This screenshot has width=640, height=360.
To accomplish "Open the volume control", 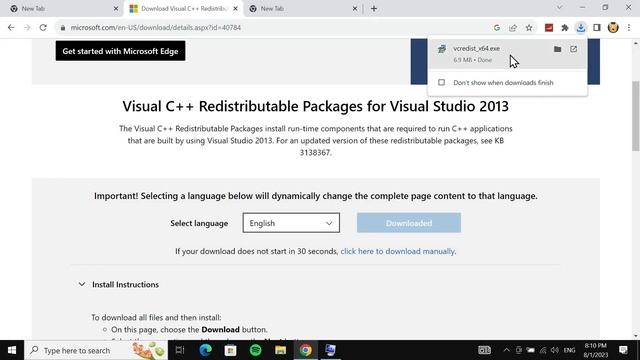I will 554,350.
